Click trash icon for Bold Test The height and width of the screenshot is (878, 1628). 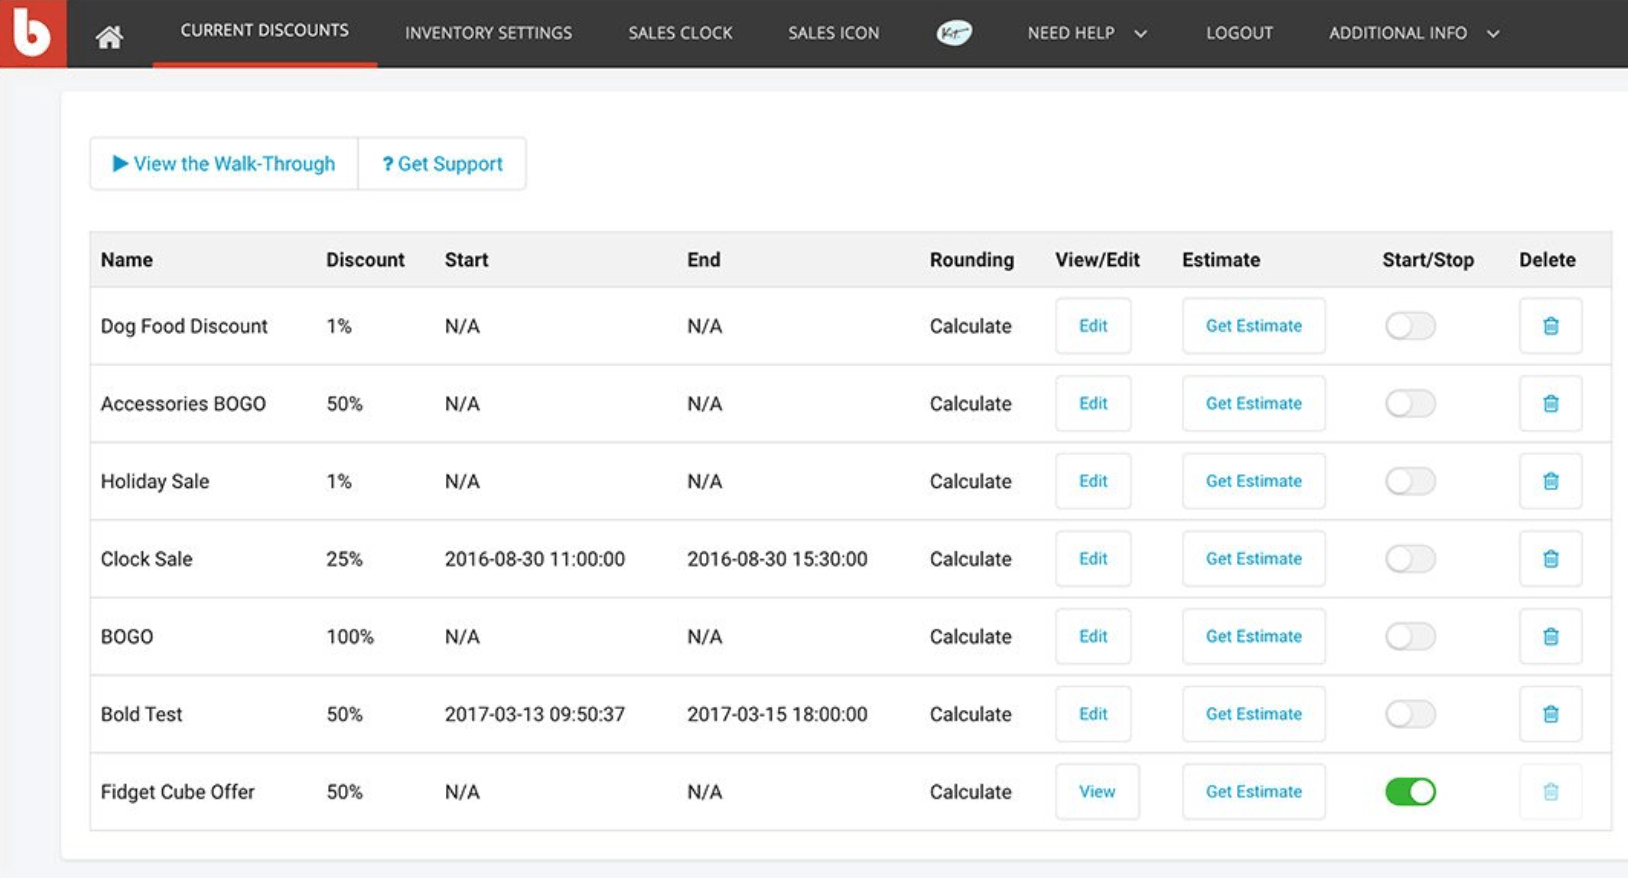(1550, 714)
